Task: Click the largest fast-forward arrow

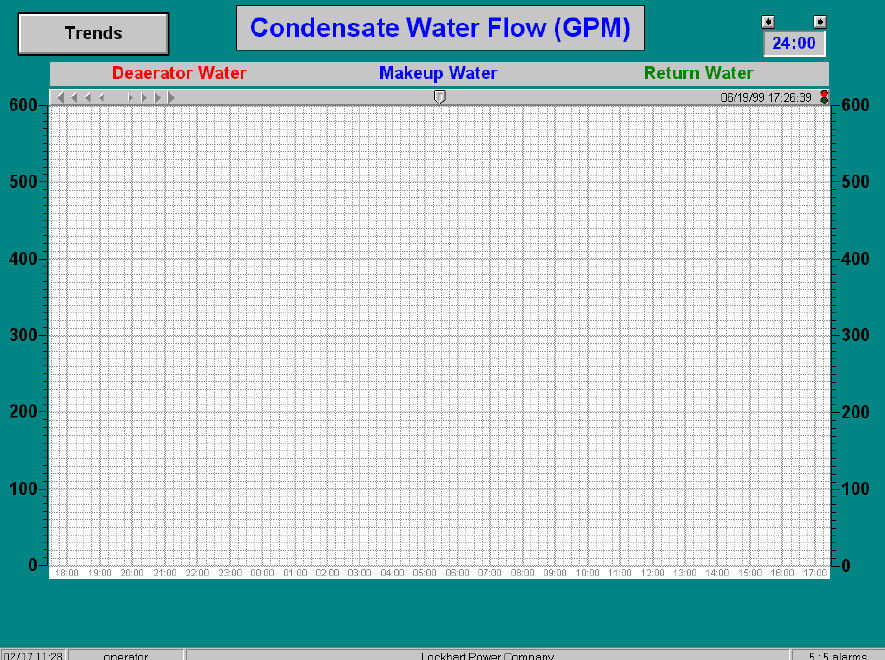Action: point(171,98)
